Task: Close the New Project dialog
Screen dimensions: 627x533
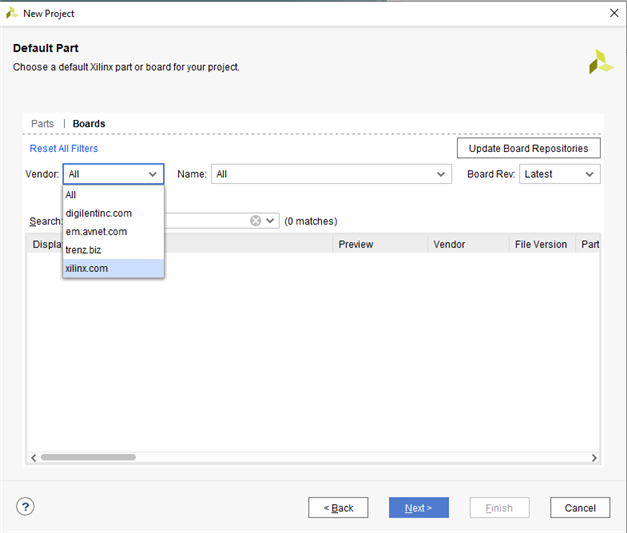Action: pos(612,13)
